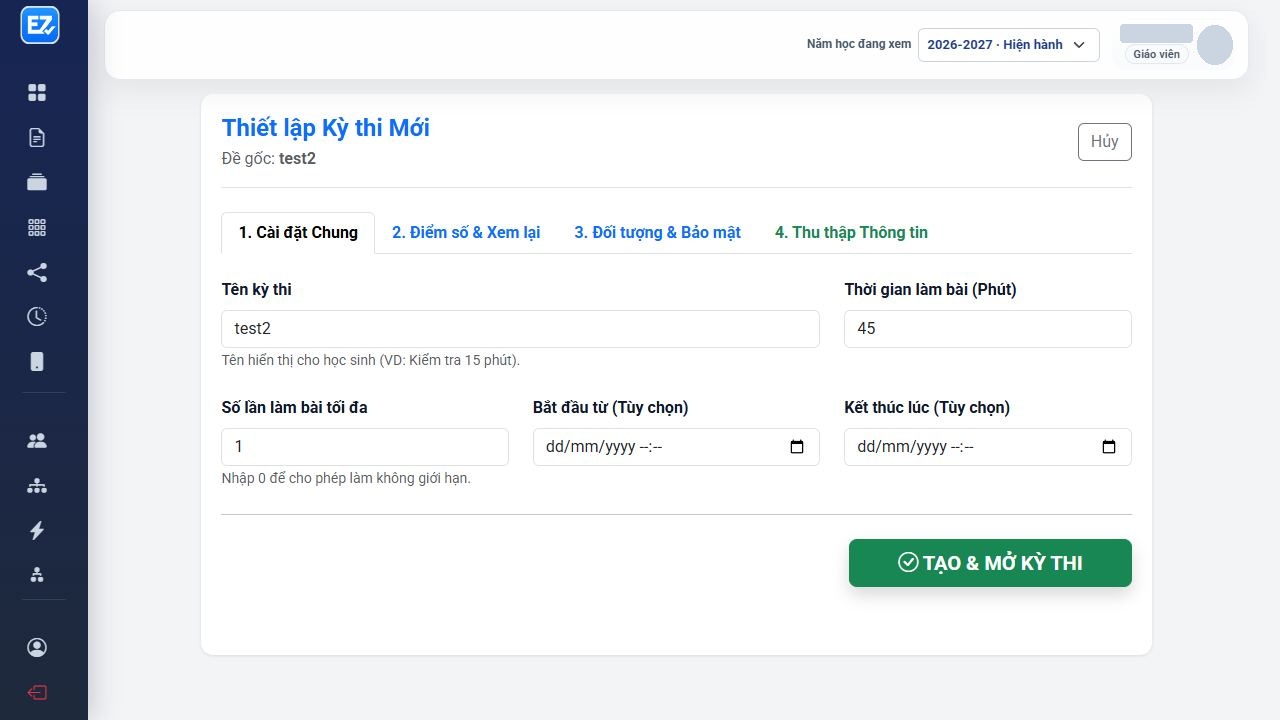The image size is (1280, 720).
Task: Open the stacked cards icon in sidebar
Action: point(37,182)
